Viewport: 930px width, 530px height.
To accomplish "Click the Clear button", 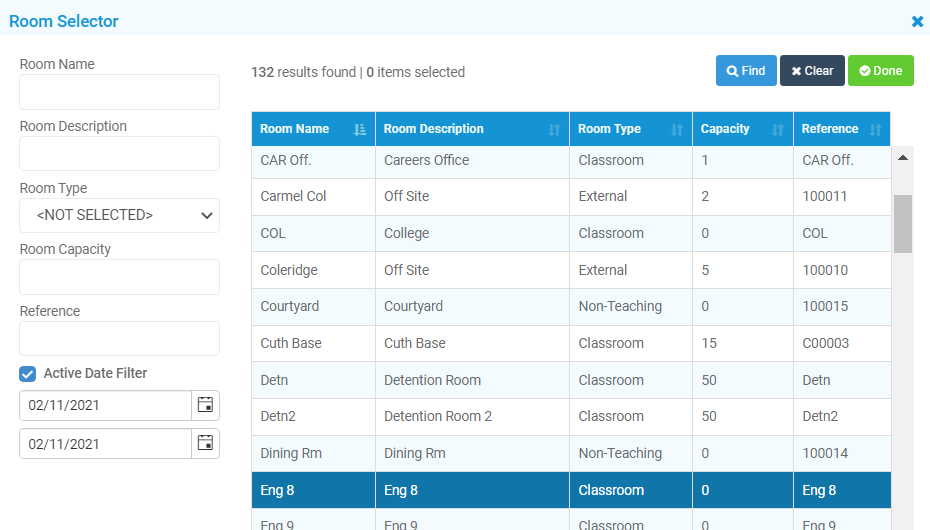I will [x=812, y=71].
